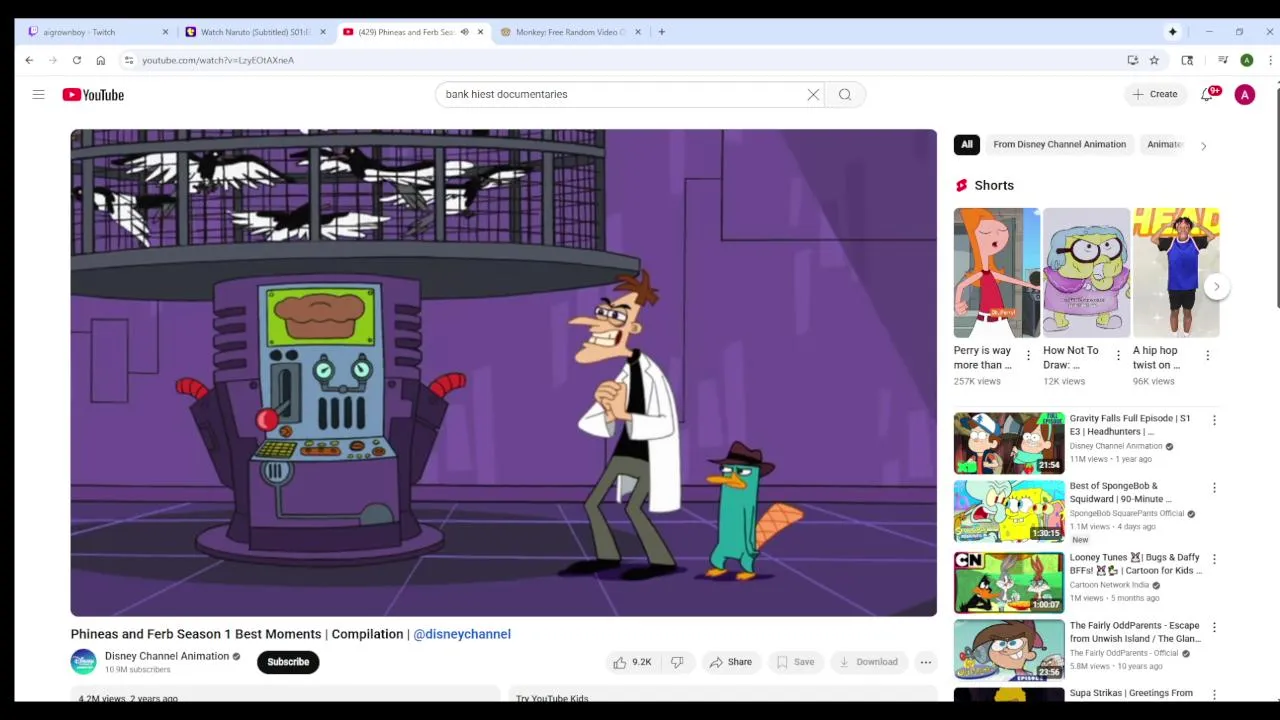Switch to the Monkey Free Random Video tab
Image resolution: width=1280 pixels, height=720 pixels.
(570, 32)
